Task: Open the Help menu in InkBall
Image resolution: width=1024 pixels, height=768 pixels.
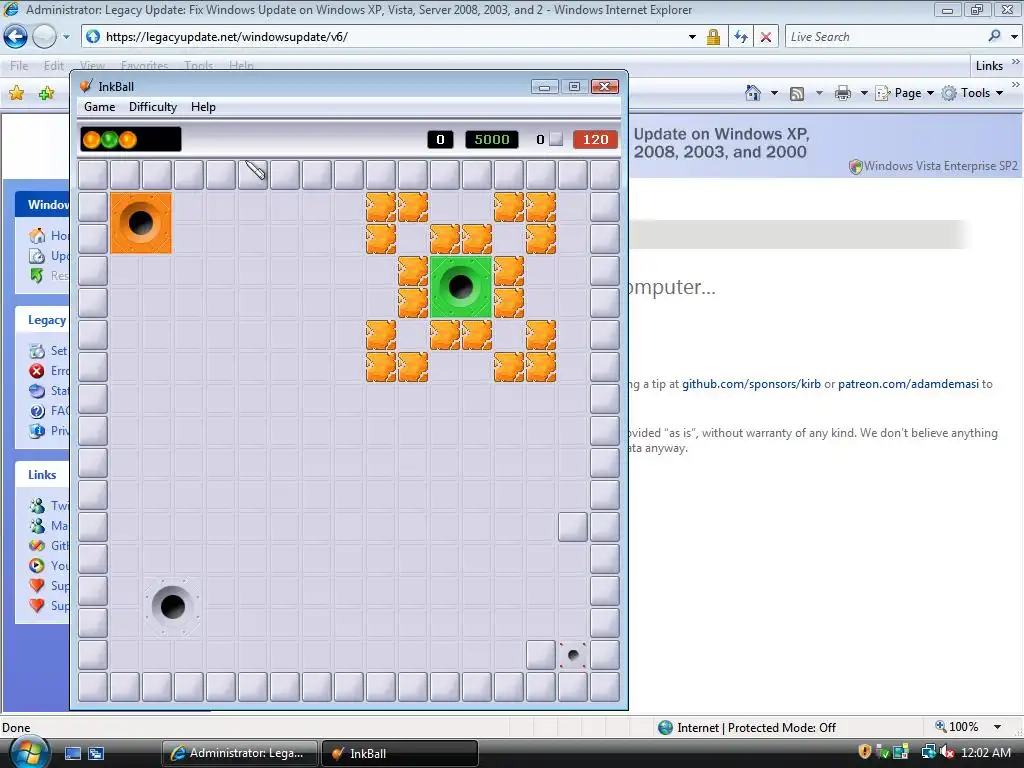Action: pyautogui.click(x=203, y=106)
